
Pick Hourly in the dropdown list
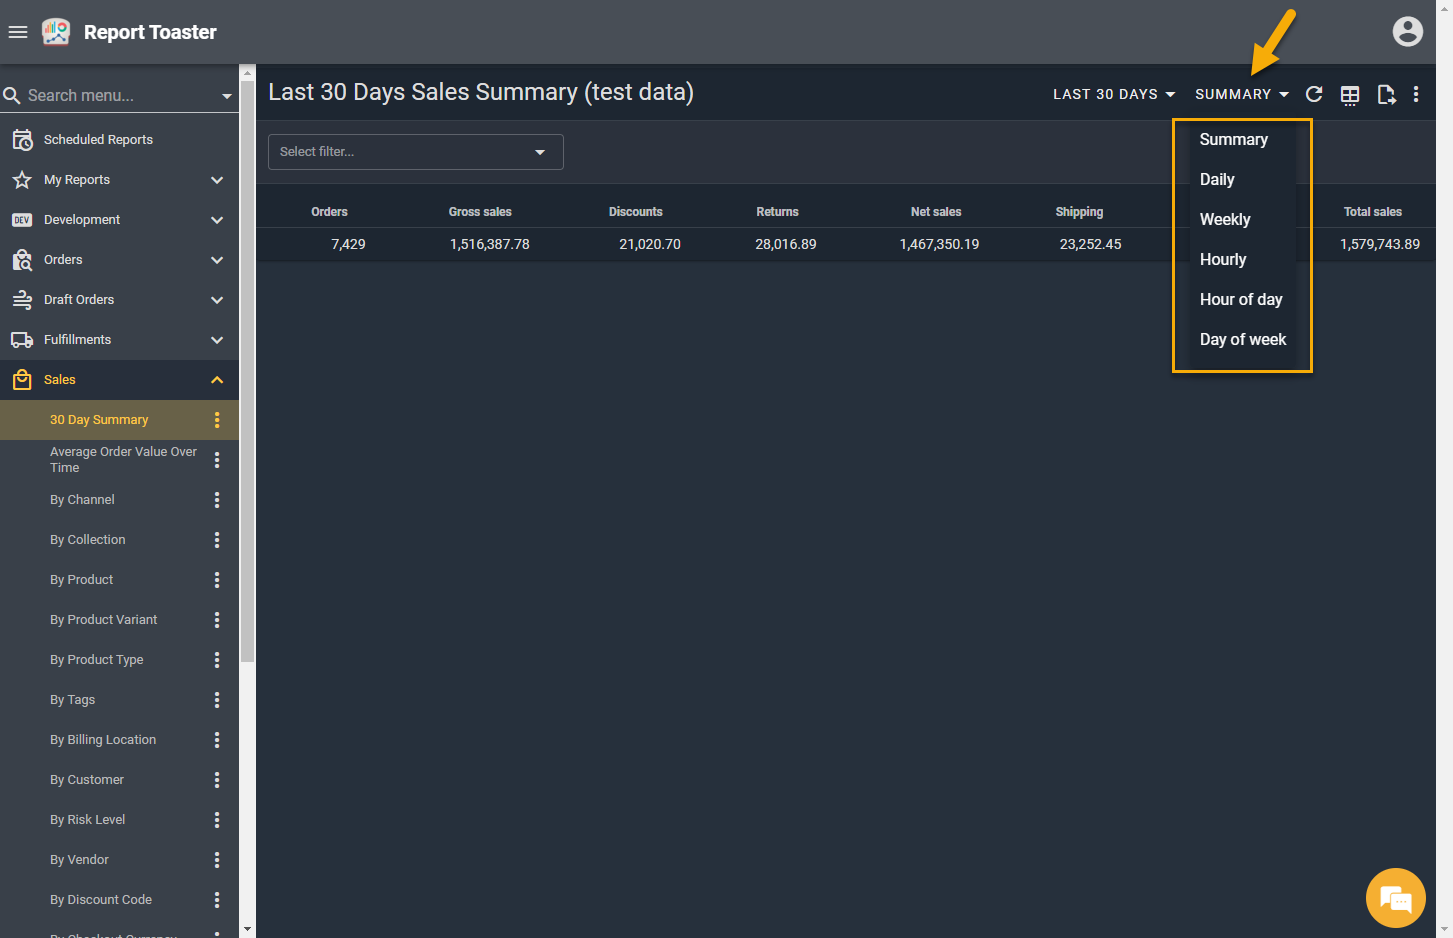pos(1223,260)
